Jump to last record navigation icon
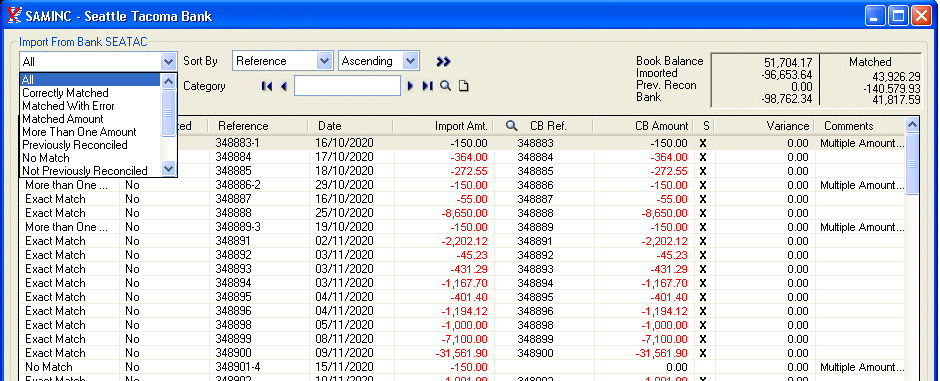940x381 pixels. (x=427, y=86)
